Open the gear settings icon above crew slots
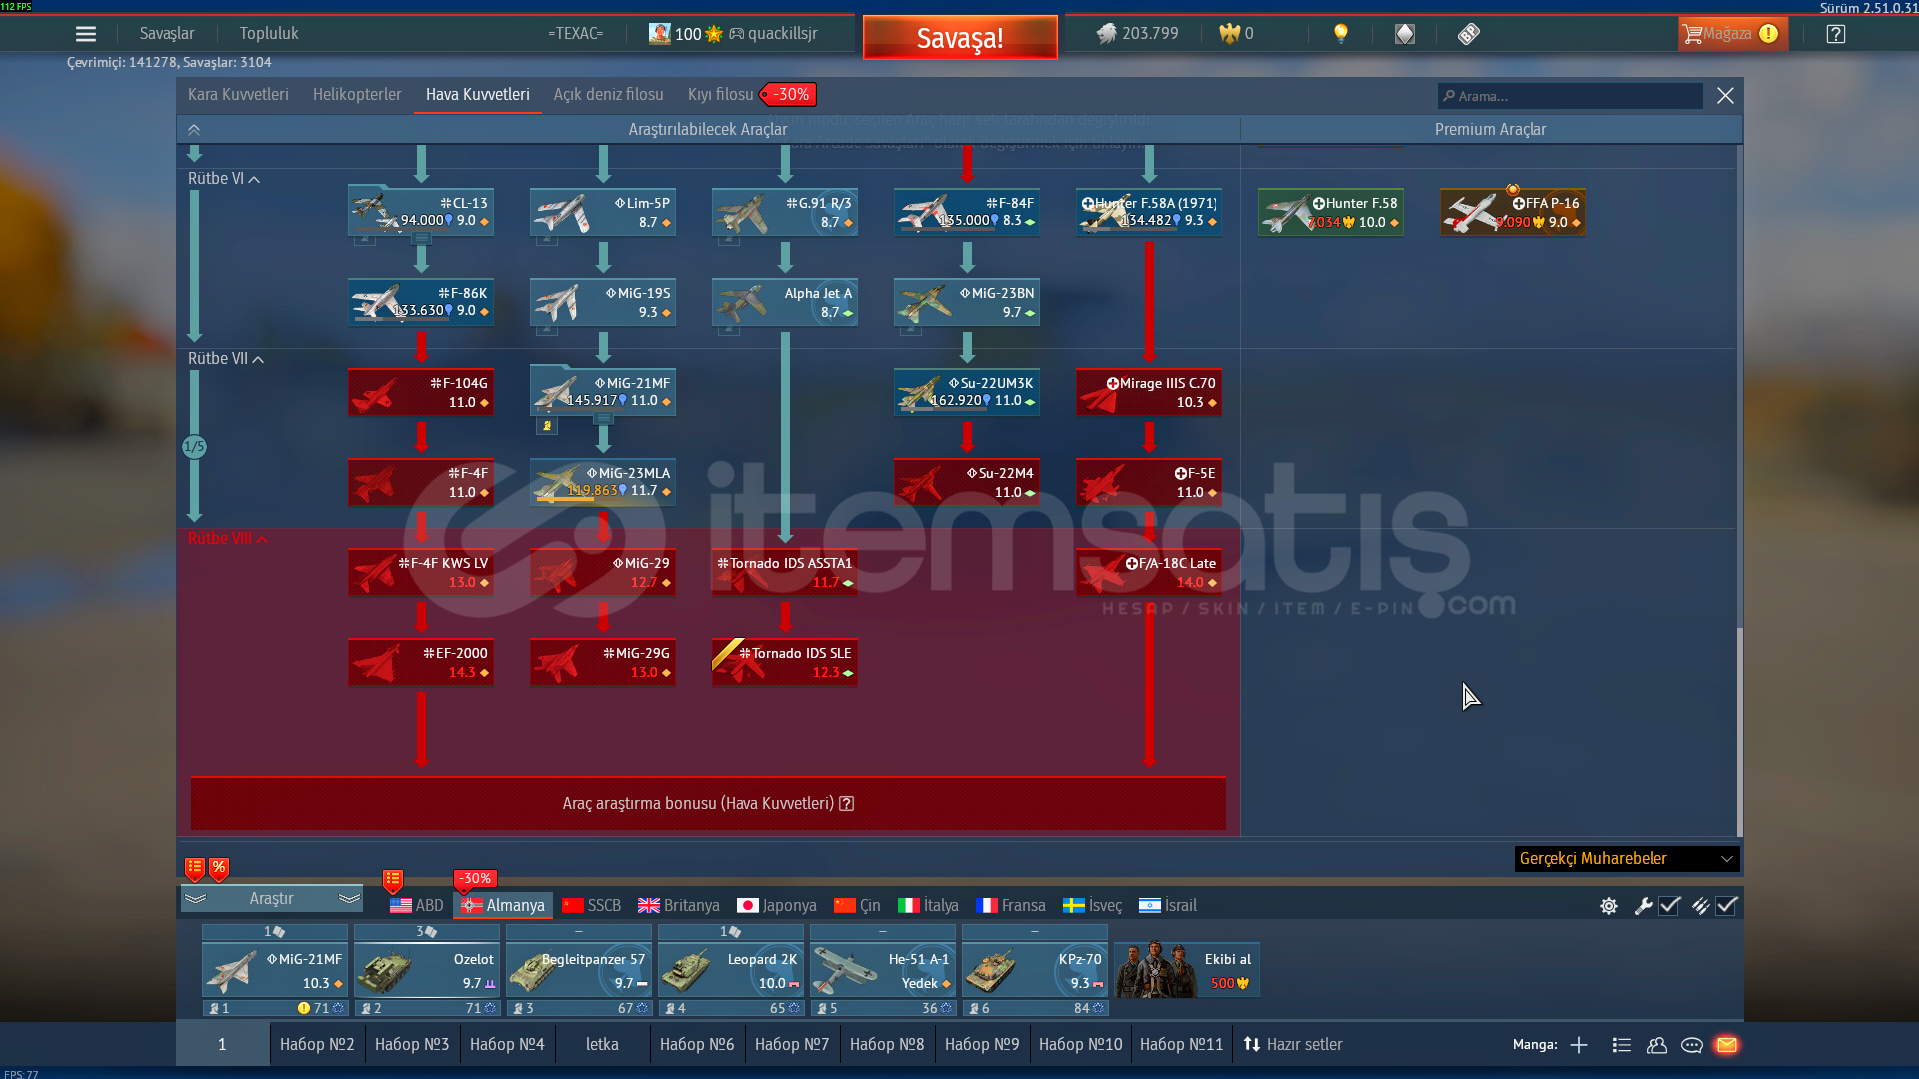This screenshot has height=1079, width=1919. (1608, 906)
